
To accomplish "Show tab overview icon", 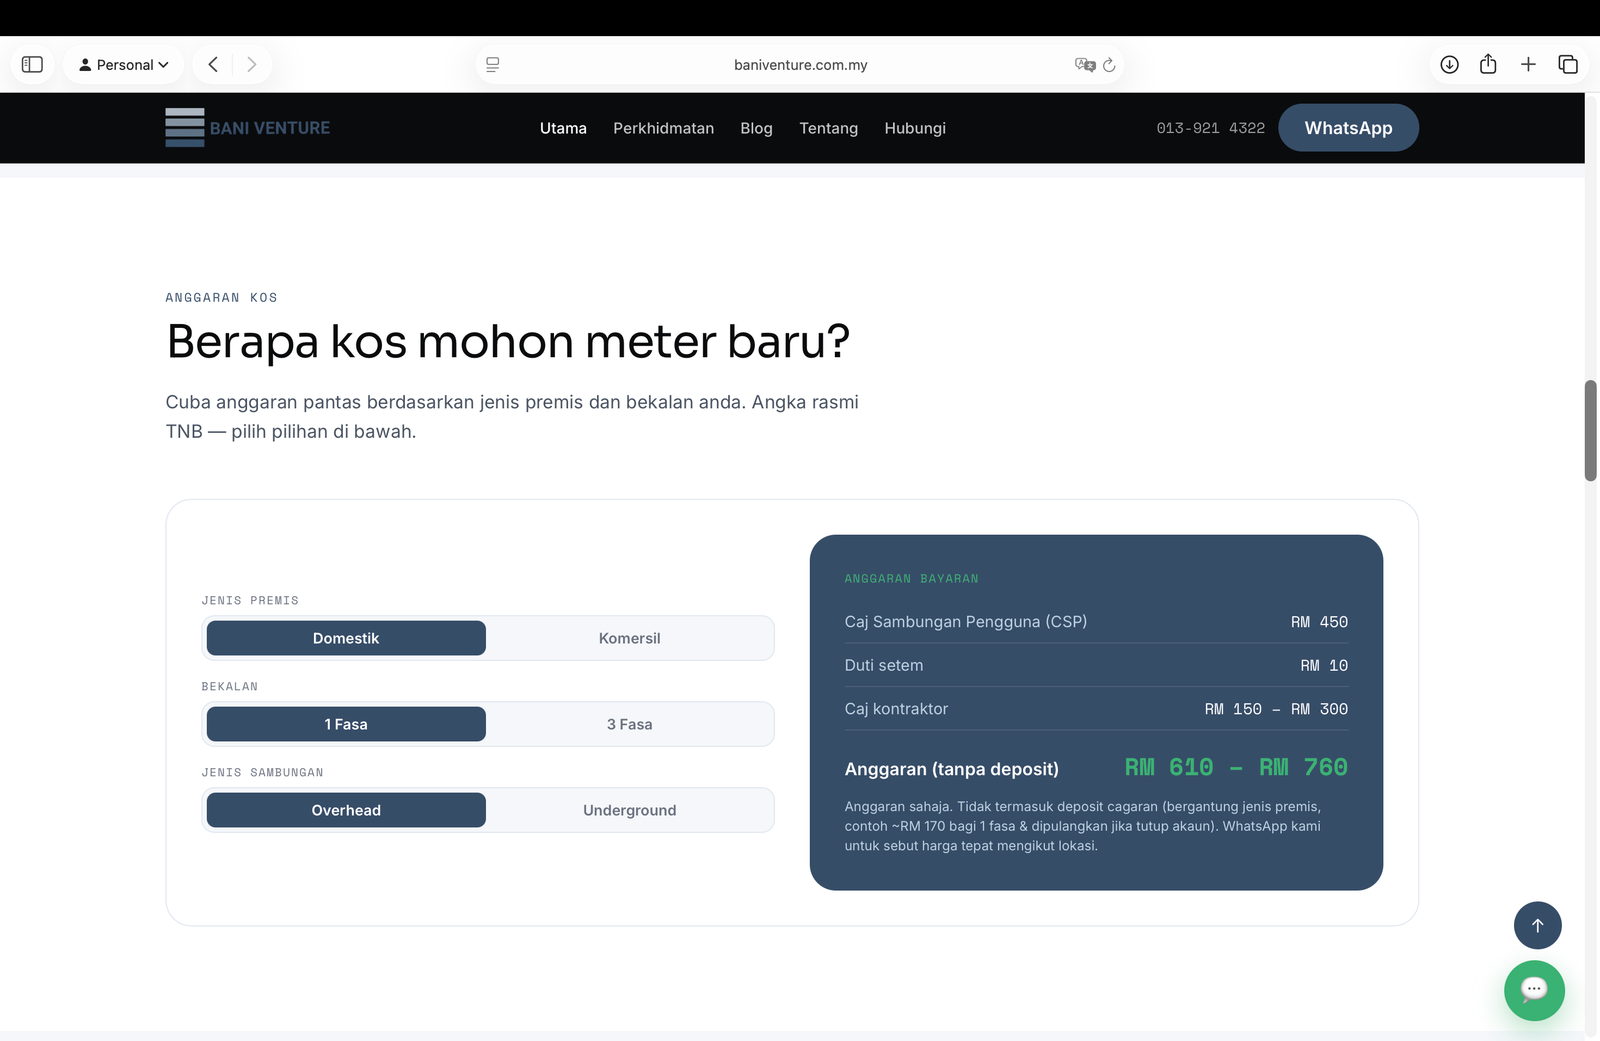I will coord(1568,64).
